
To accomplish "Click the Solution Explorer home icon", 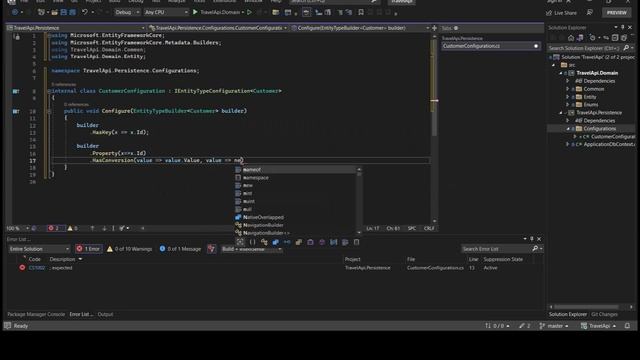I will 571,38.
